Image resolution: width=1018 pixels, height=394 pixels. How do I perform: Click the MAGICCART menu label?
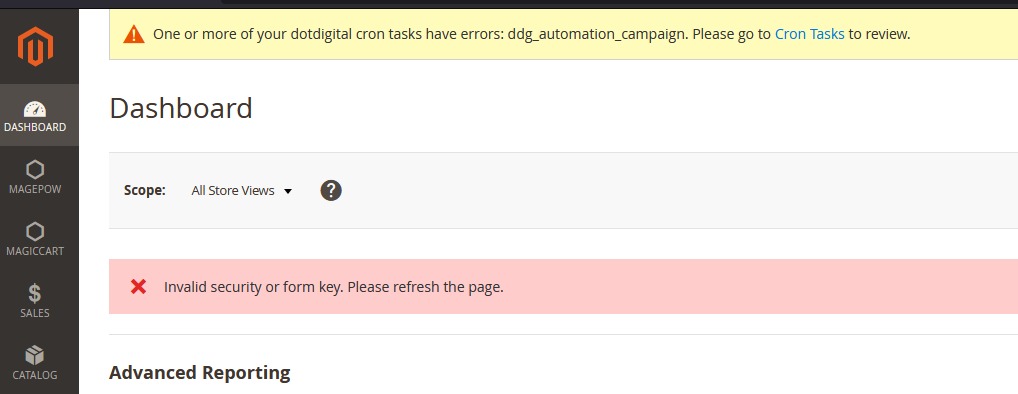coord(35,251)
